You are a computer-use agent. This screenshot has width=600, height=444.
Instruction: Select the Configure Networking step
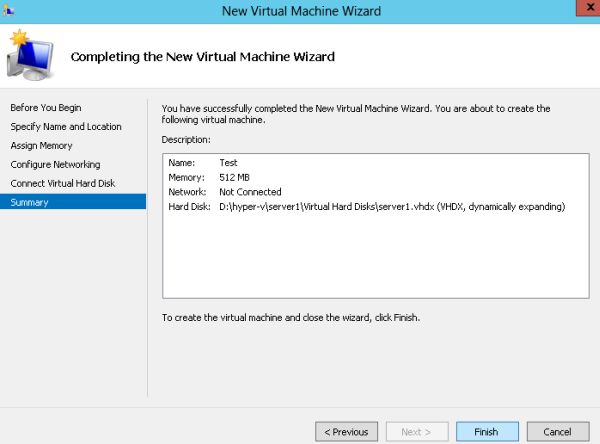(x=55, y=165)
